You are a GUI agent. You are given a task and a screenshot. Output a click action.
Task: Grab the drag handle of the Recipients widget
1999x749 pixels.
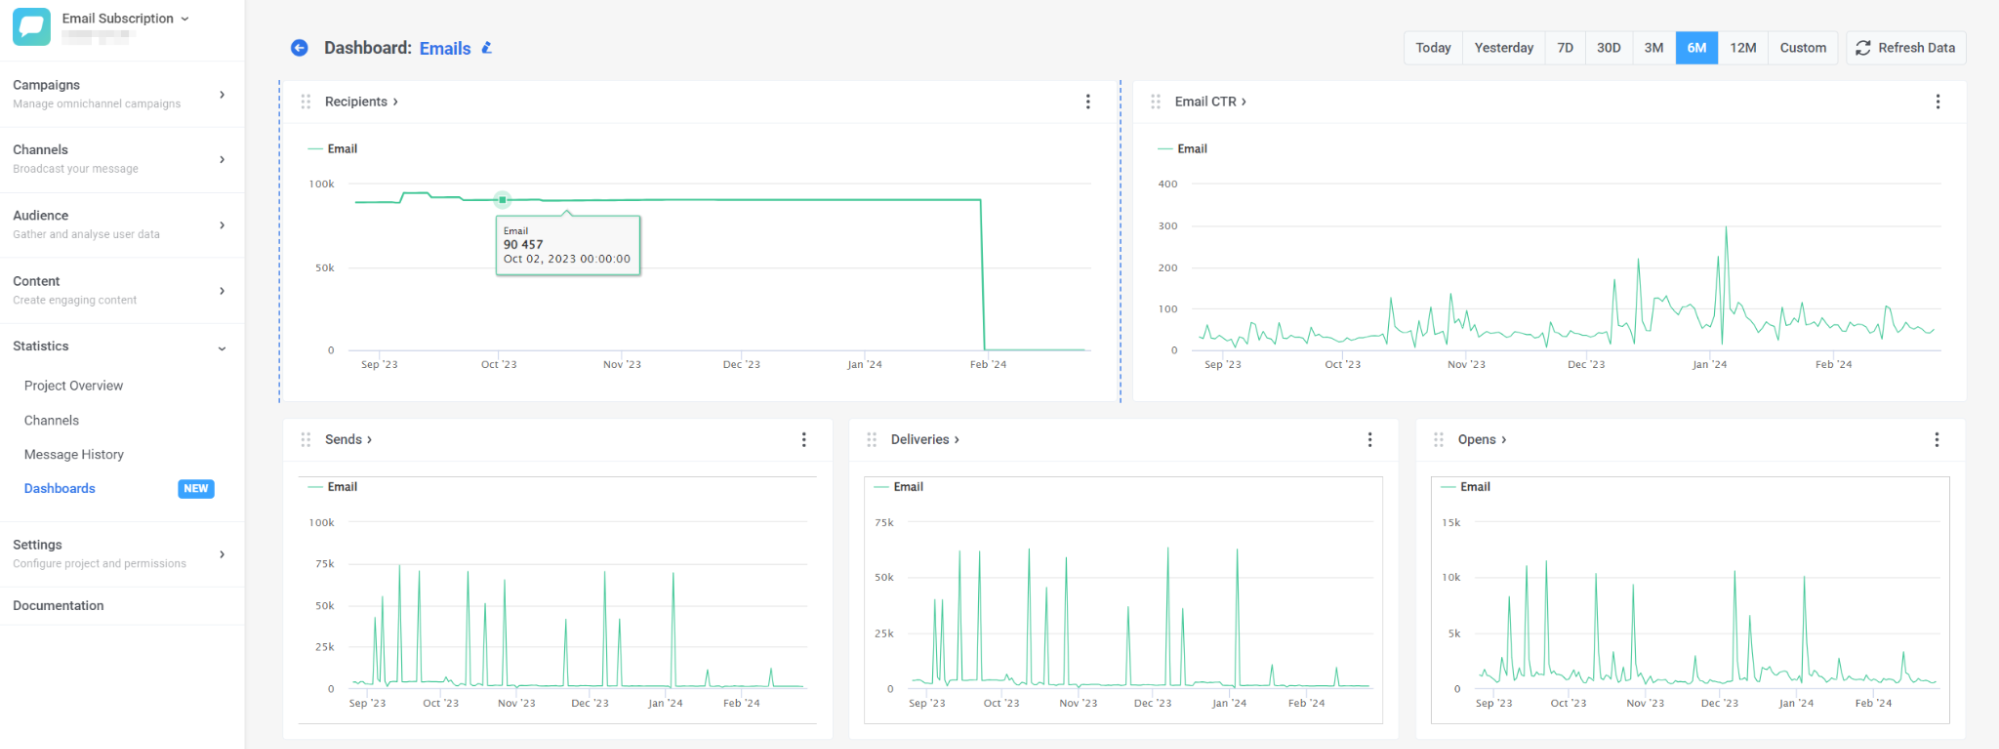coord(306,102)
